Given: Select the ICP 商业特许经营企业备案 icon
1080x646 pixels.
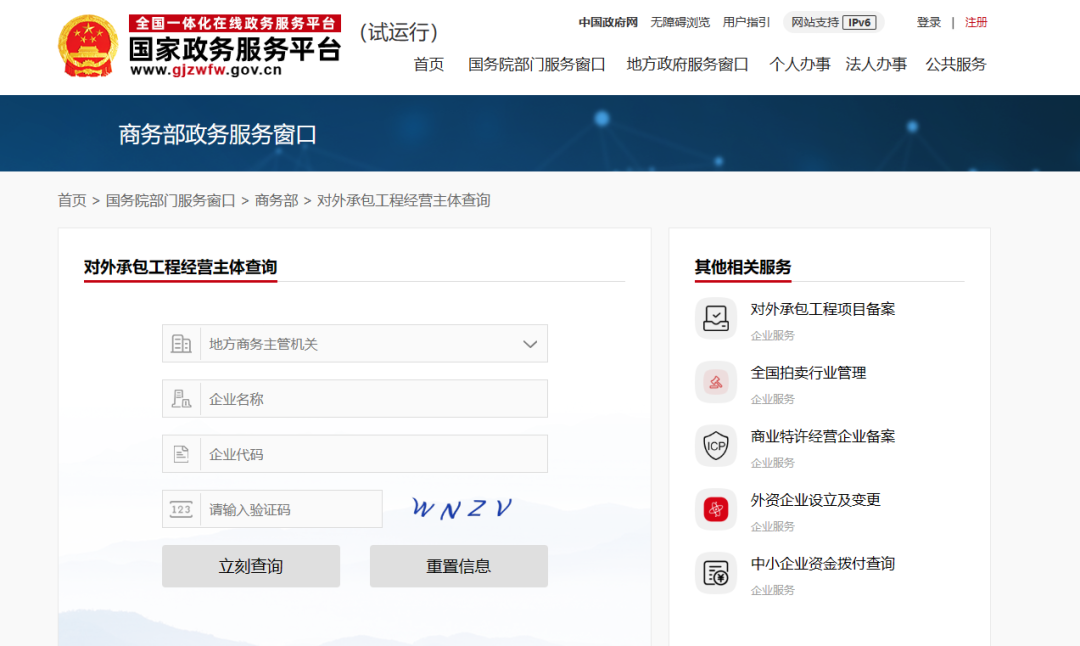Looking at the screenshot, I should click(x=715, y=446).
